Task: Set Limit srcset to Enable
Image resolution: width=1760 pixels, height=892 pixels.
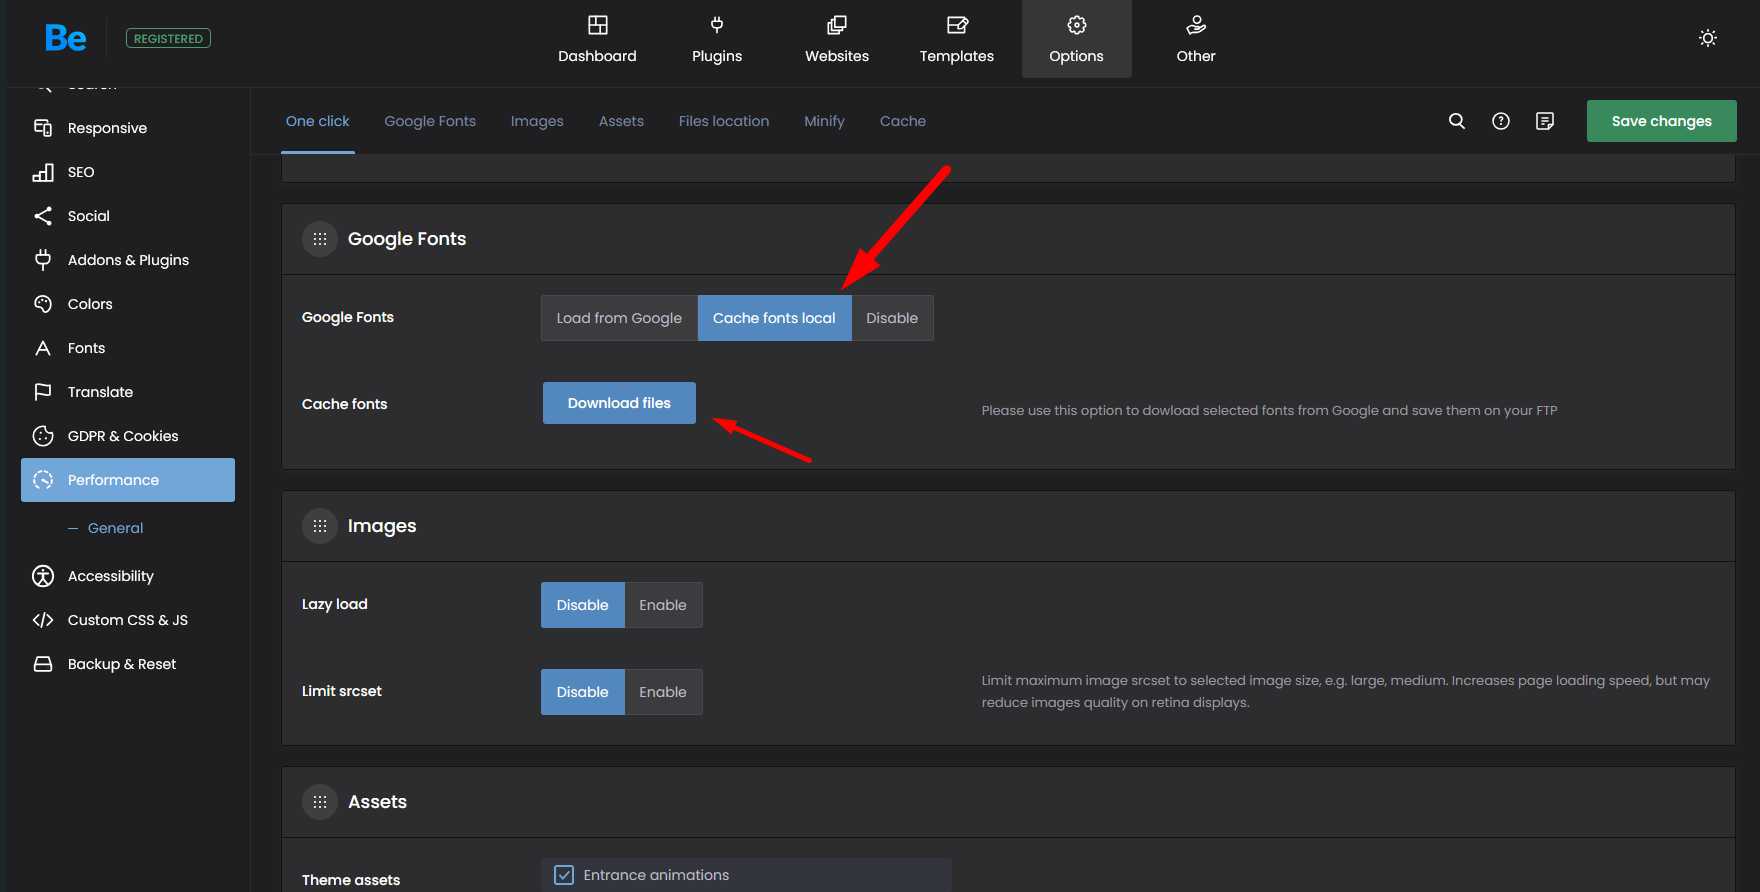Action: 663,692
